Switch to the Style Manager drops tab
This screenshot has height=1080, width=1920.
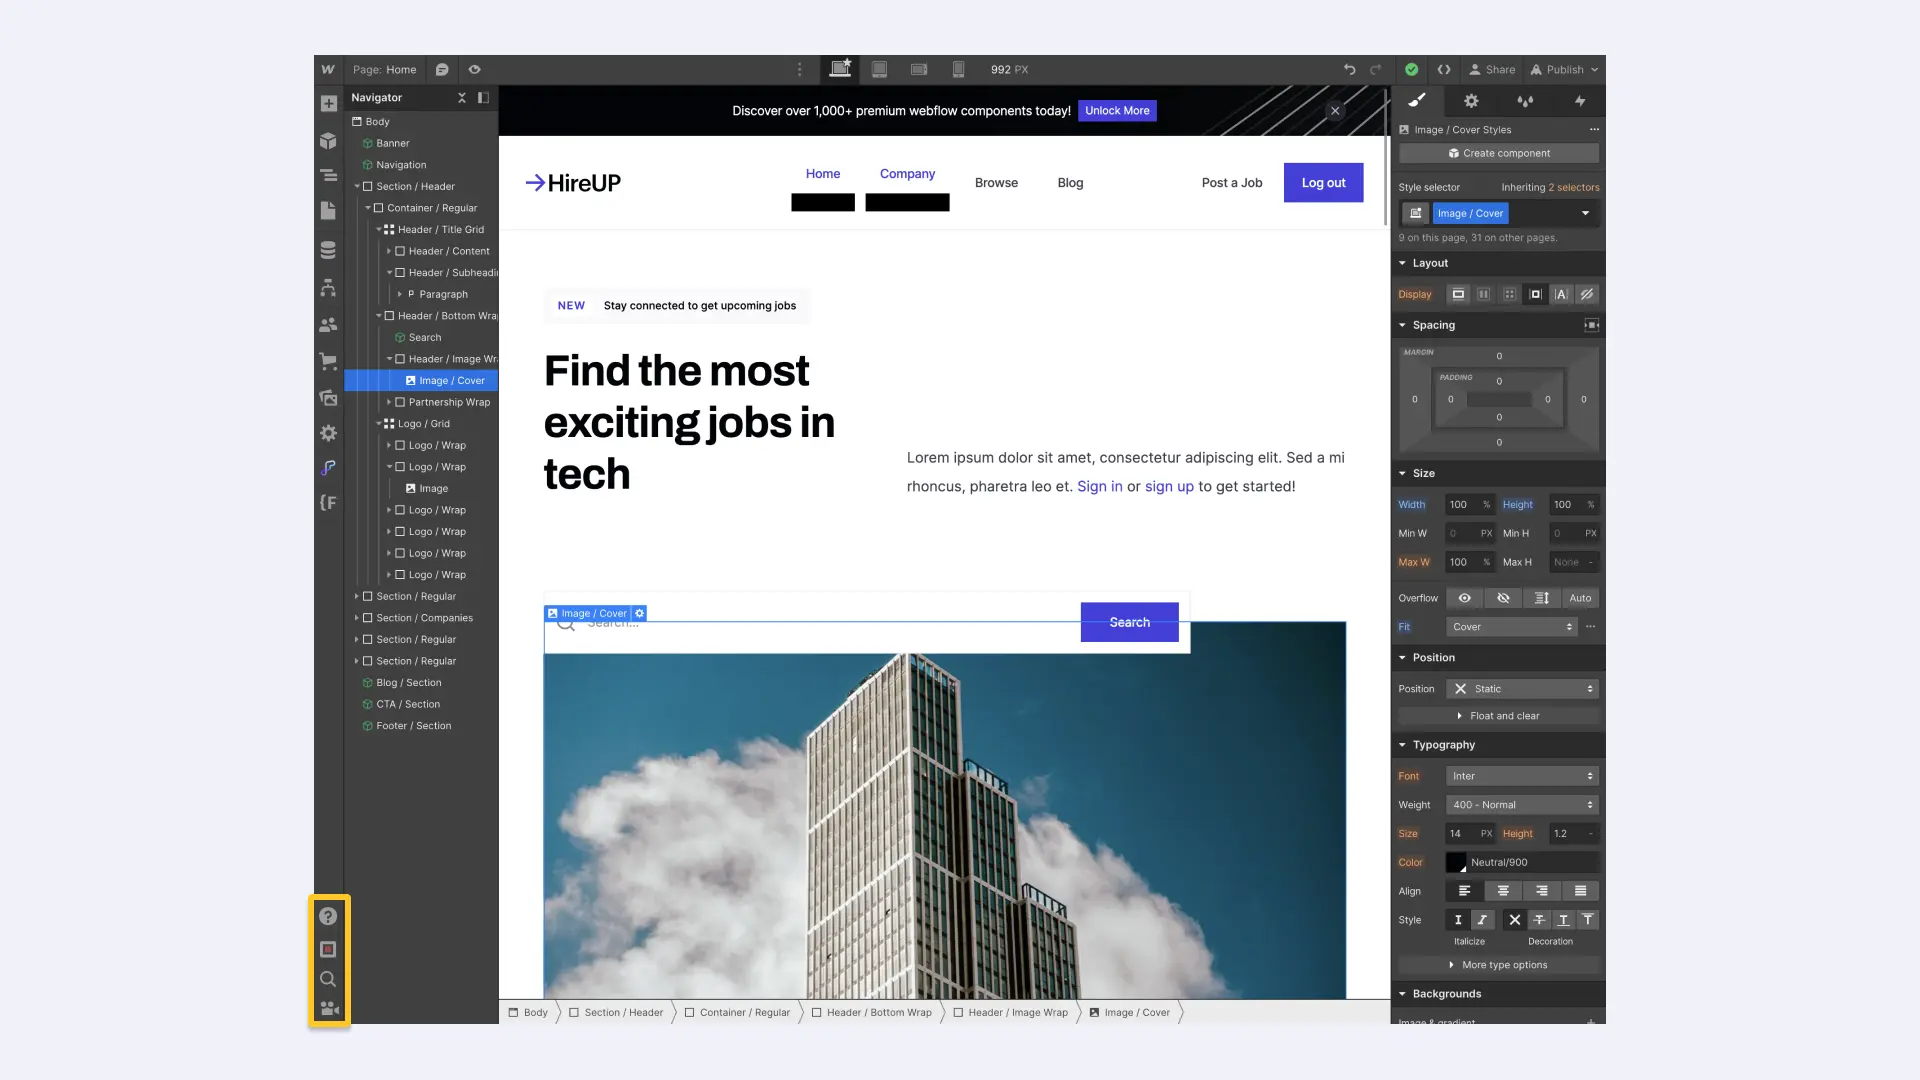[1525, 101]
